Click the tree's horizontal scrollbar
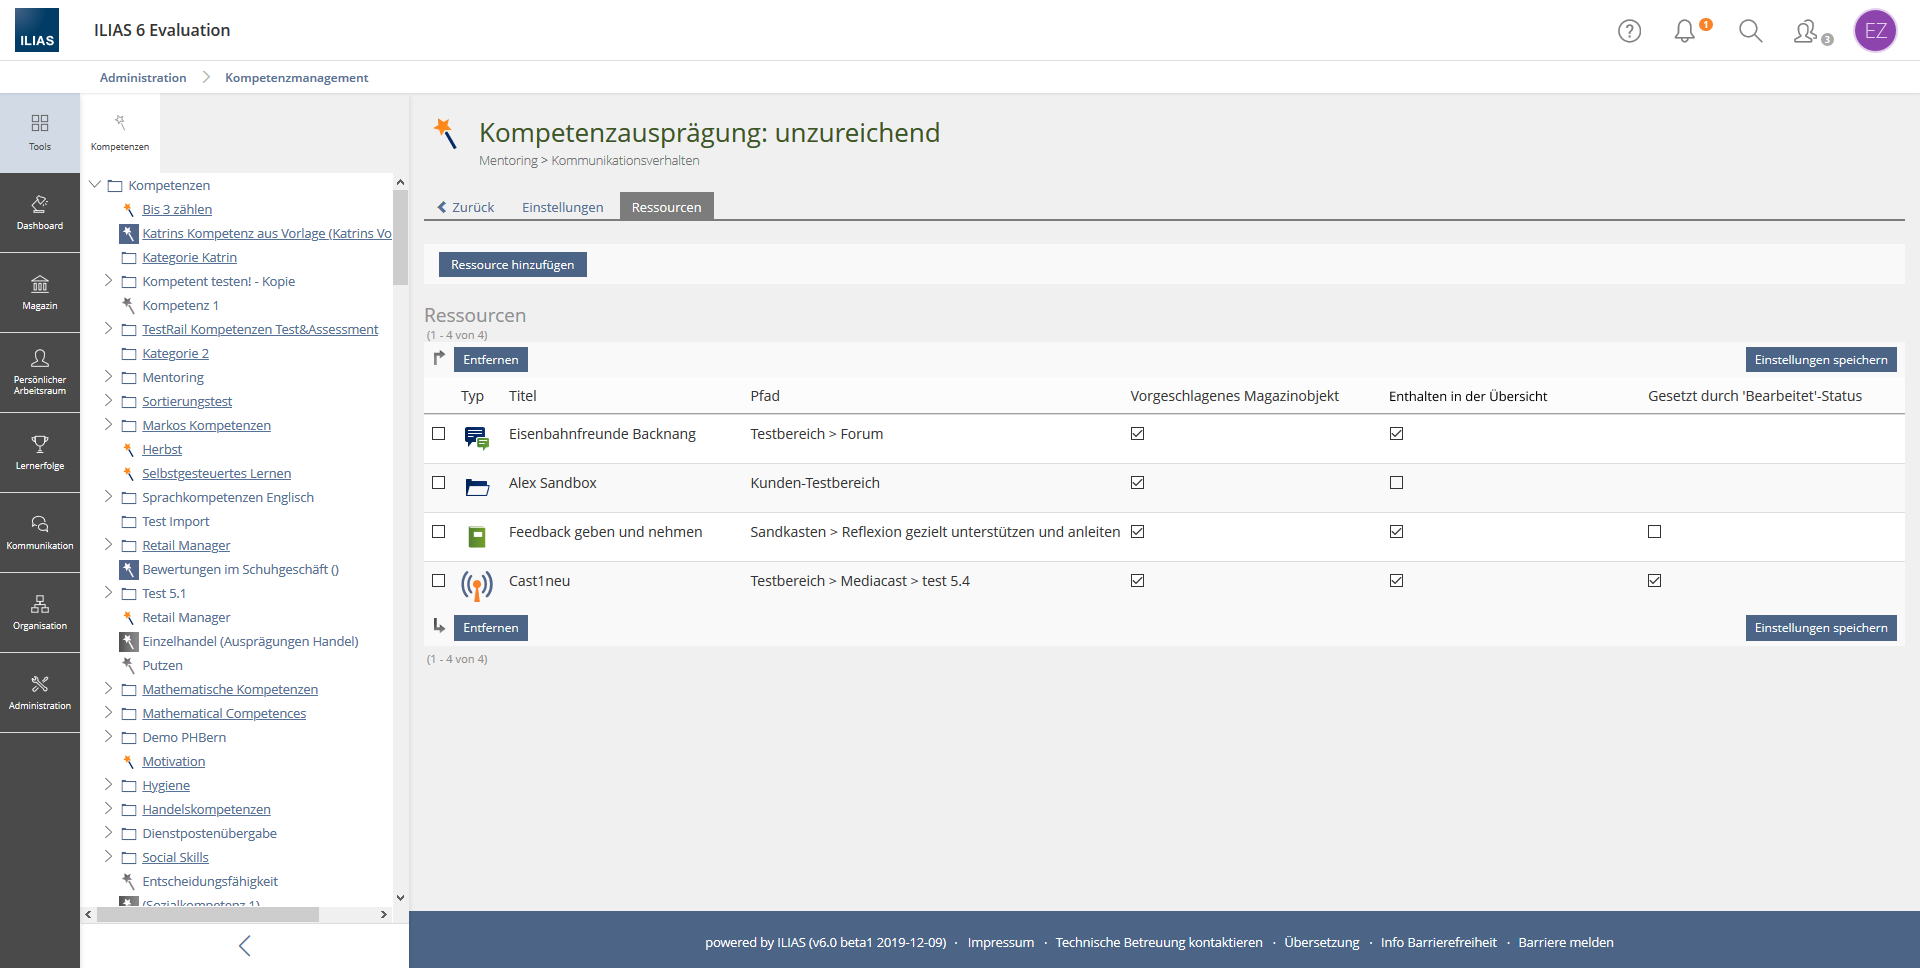 point(208,914)
